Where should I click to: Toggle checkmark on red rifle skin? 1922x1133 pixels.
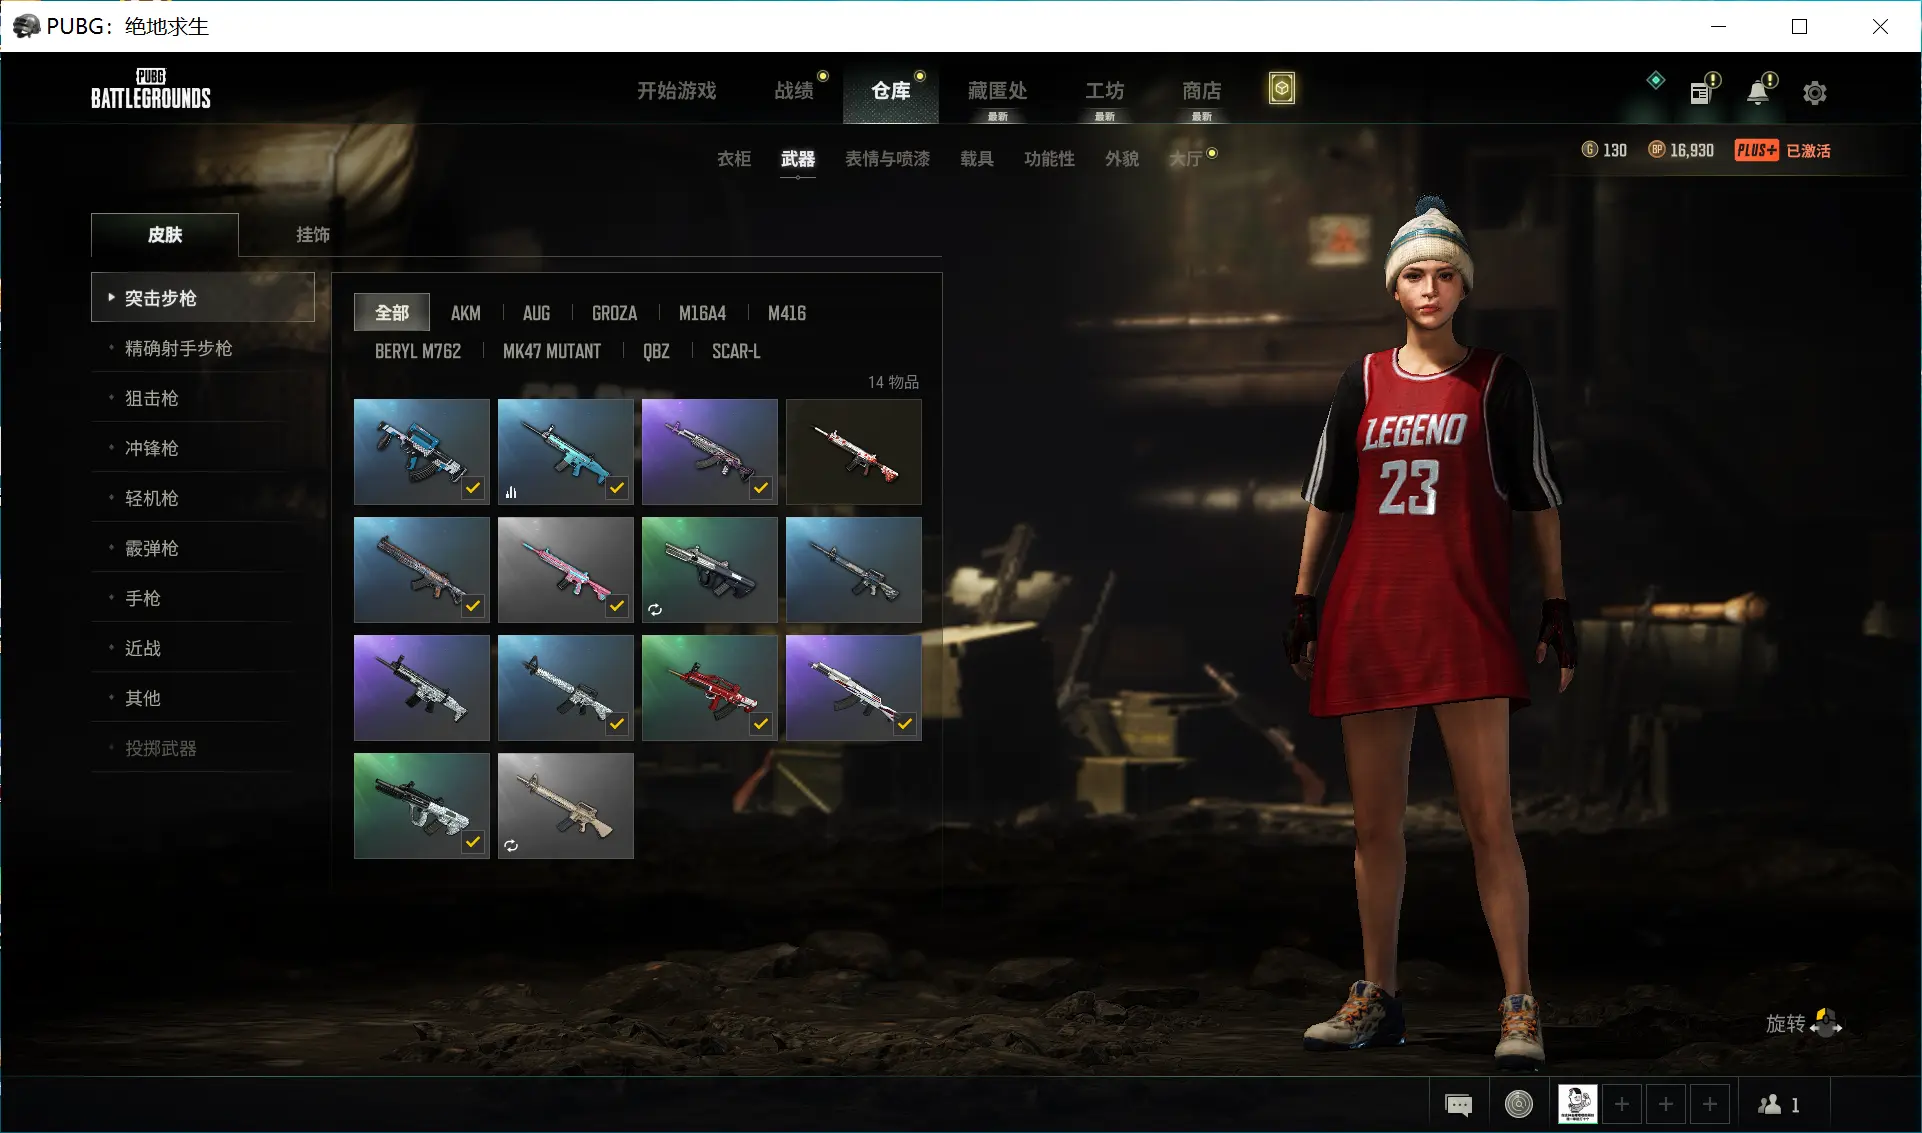761,724
